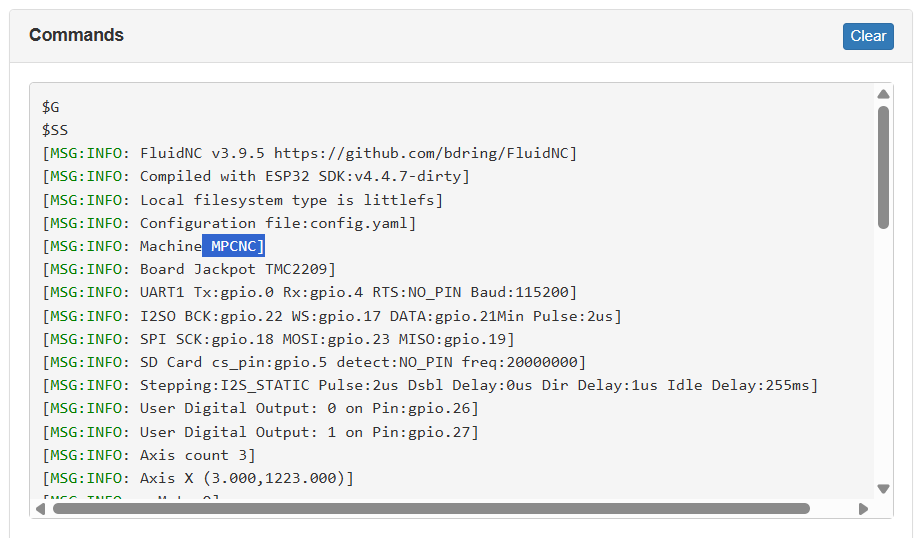Screen dimensions: 914x538
Task: Click the vertical scrollbar thumb
Action: tap(883, 167)
